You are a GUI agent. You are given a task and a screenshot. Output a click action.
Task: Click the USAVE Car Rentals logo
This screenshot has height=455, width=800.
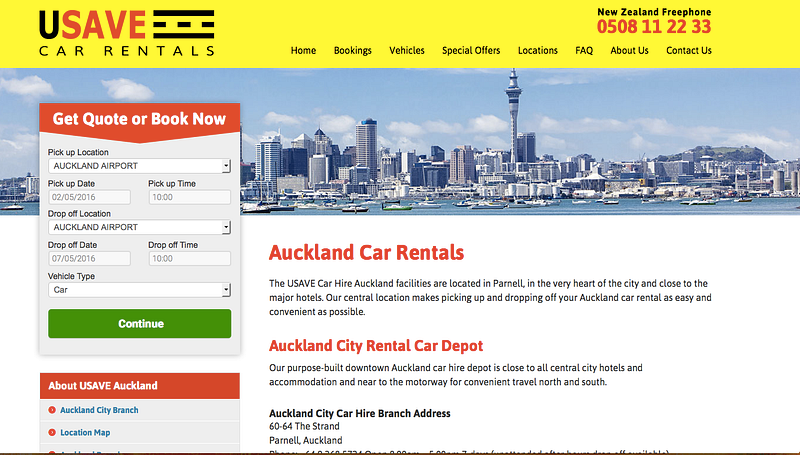[x=127, y=33]
